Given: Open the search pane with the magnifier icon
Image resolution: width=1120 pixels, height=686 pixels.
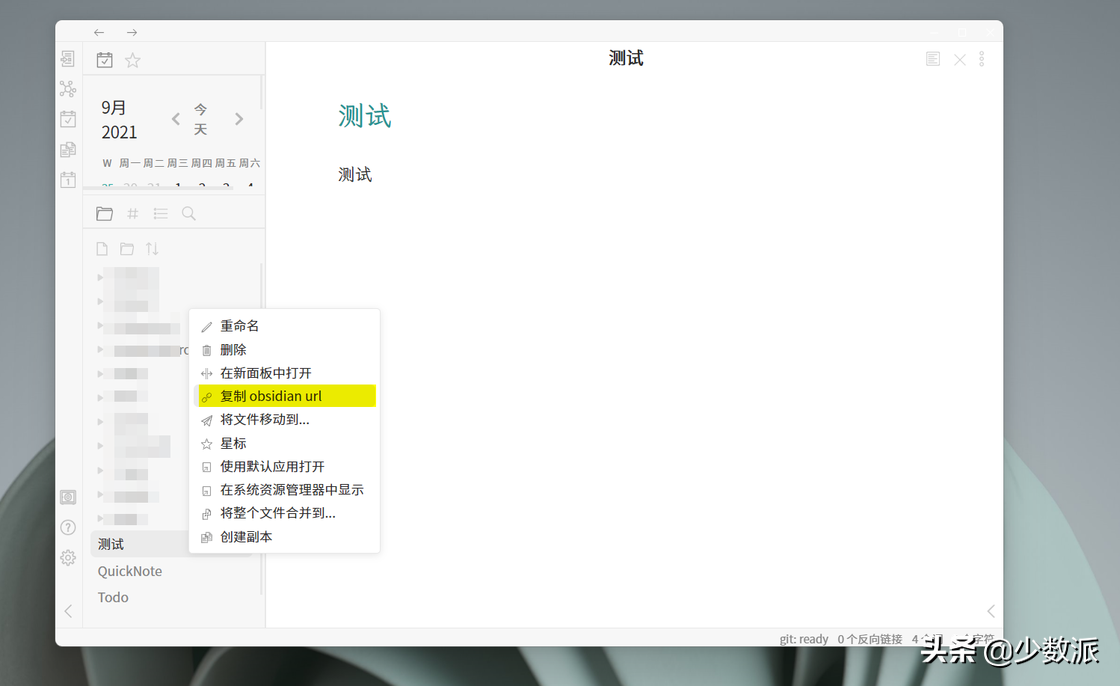Looking at the screenshot, I should pos(188,213).
